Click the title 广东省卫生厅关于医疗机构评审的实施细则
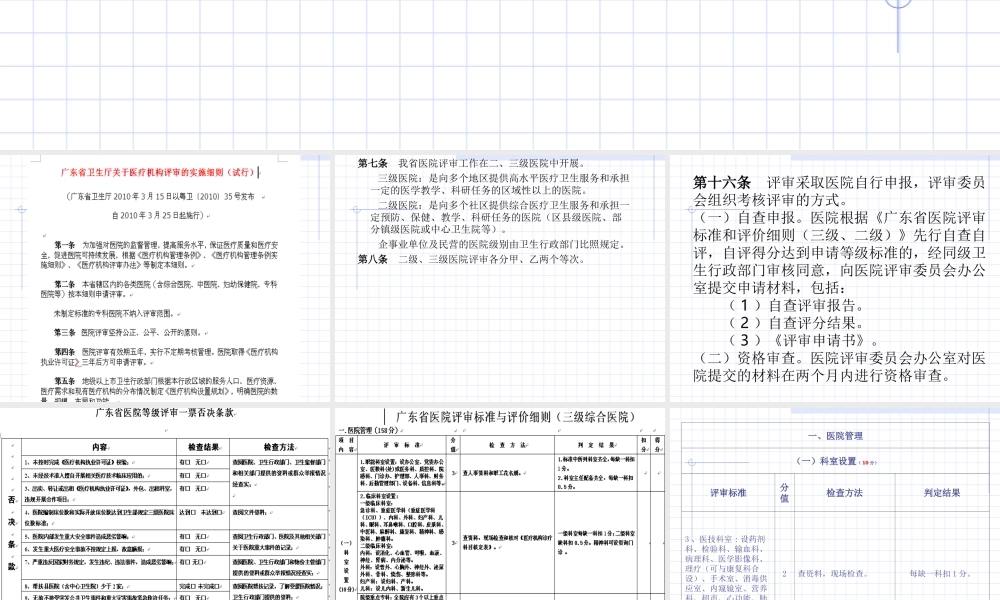 click(160, 170)
